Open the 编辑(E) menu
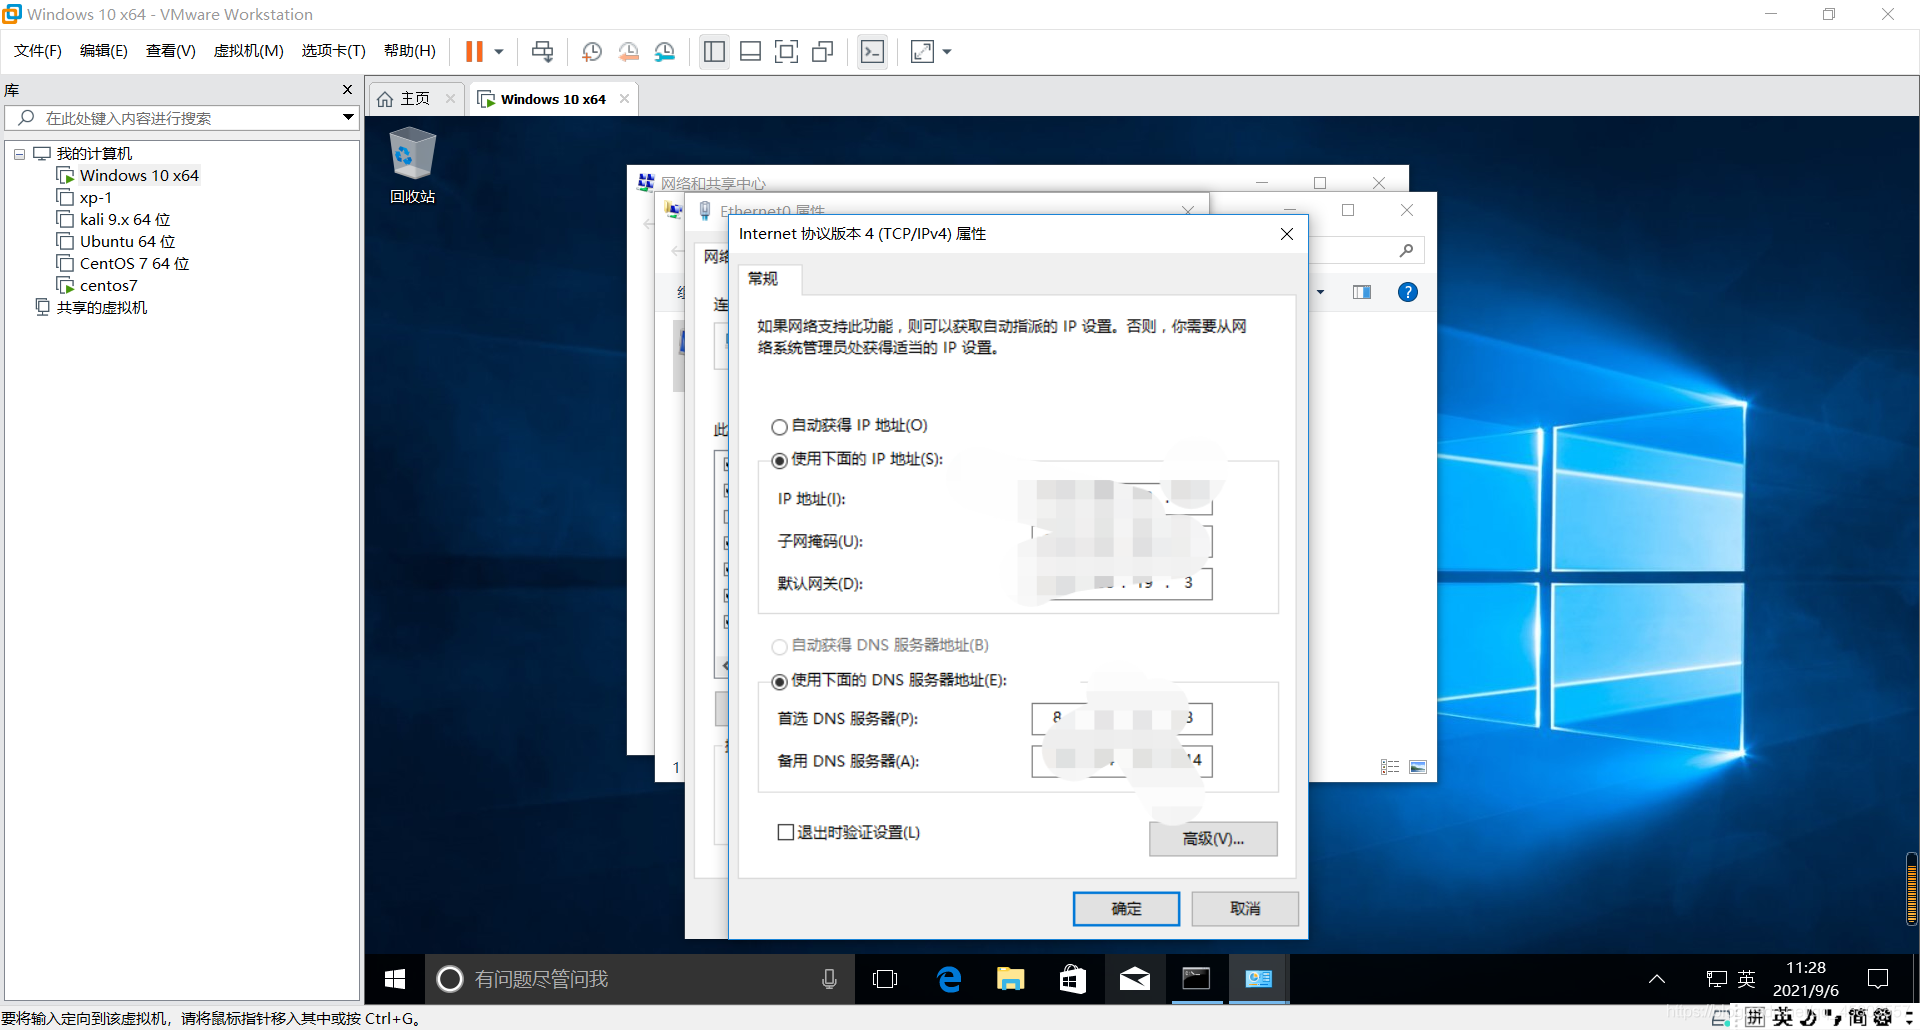Image resolution: width=1920 pixels, height=1030 pixels. [x=104, y=51]
